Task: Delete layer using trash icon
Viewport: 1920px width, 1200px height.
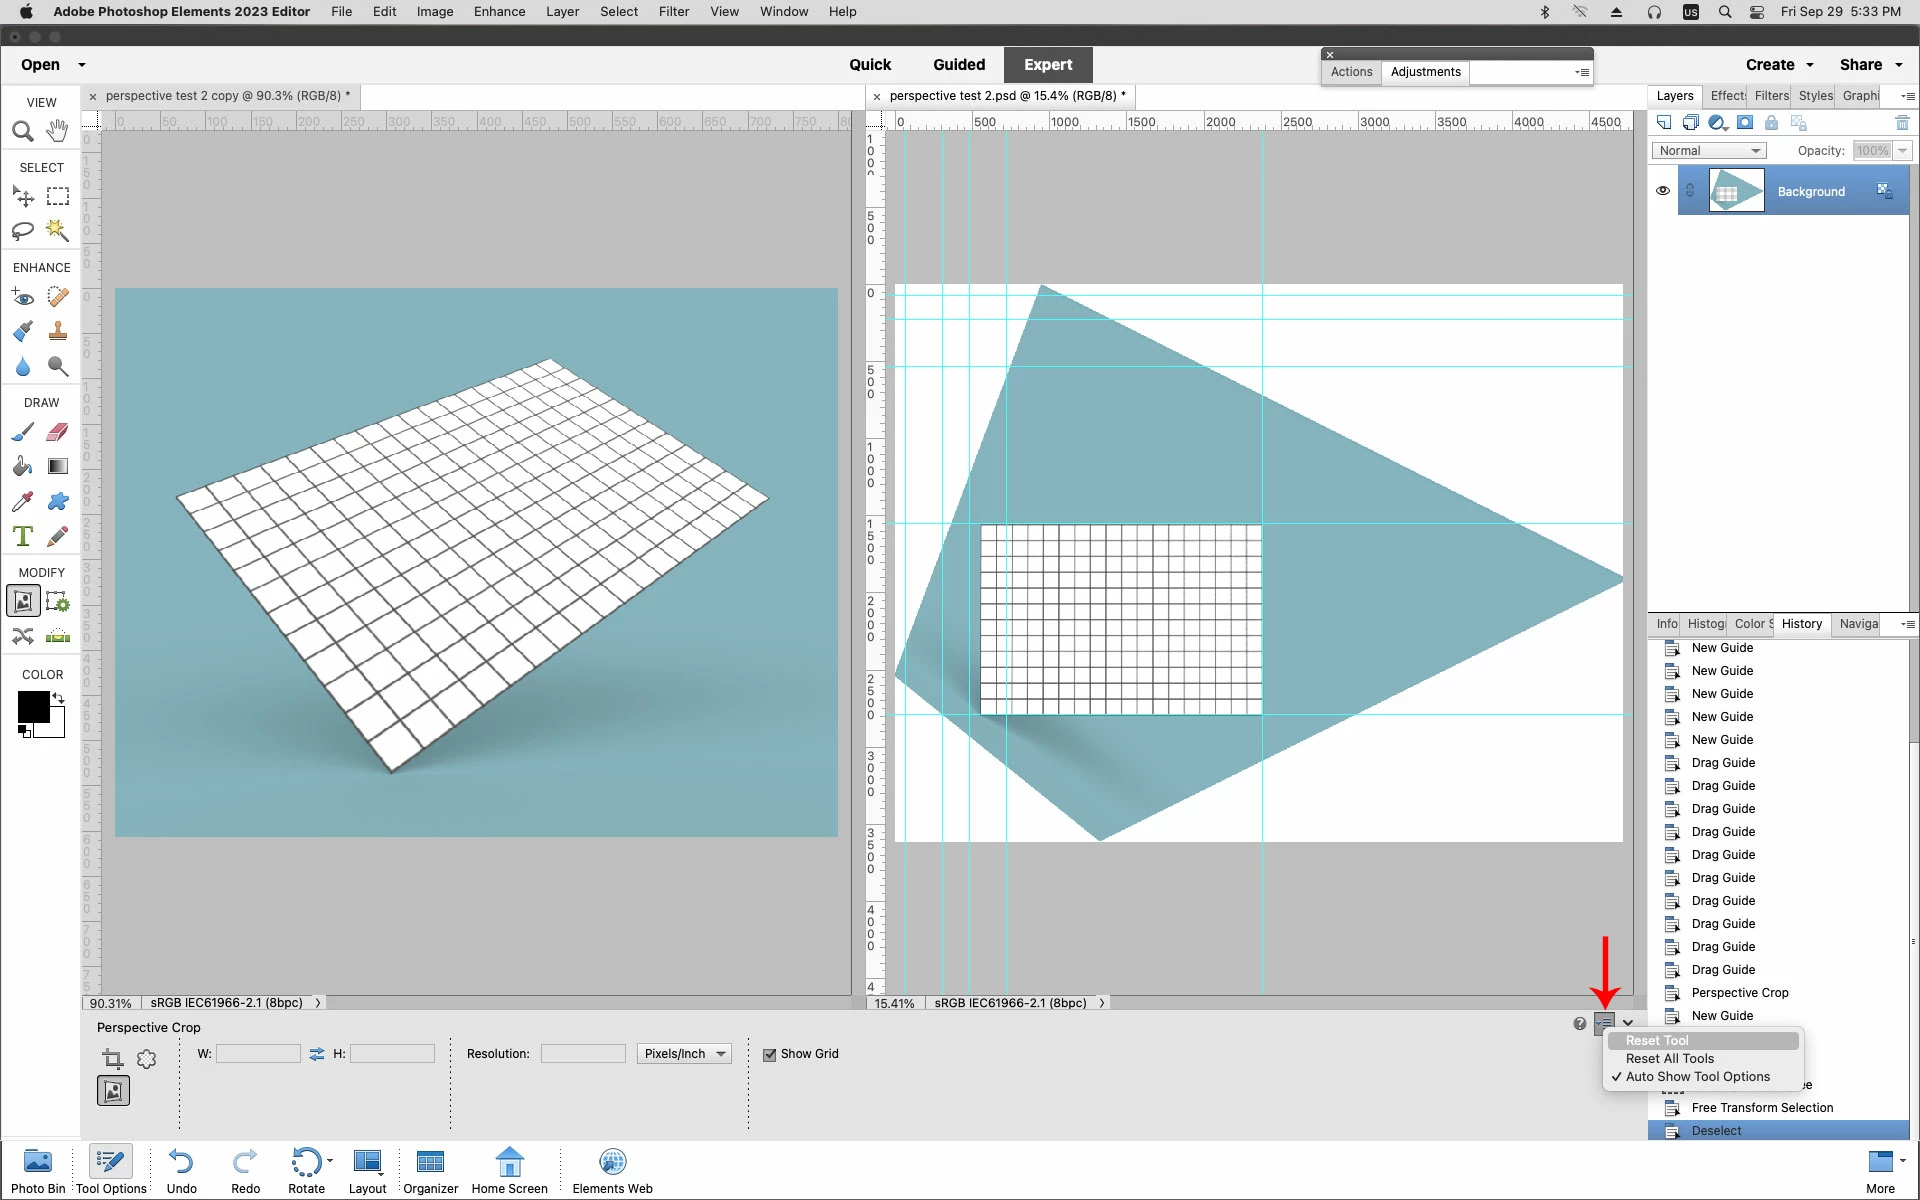Action: (x=1902, y=123)
